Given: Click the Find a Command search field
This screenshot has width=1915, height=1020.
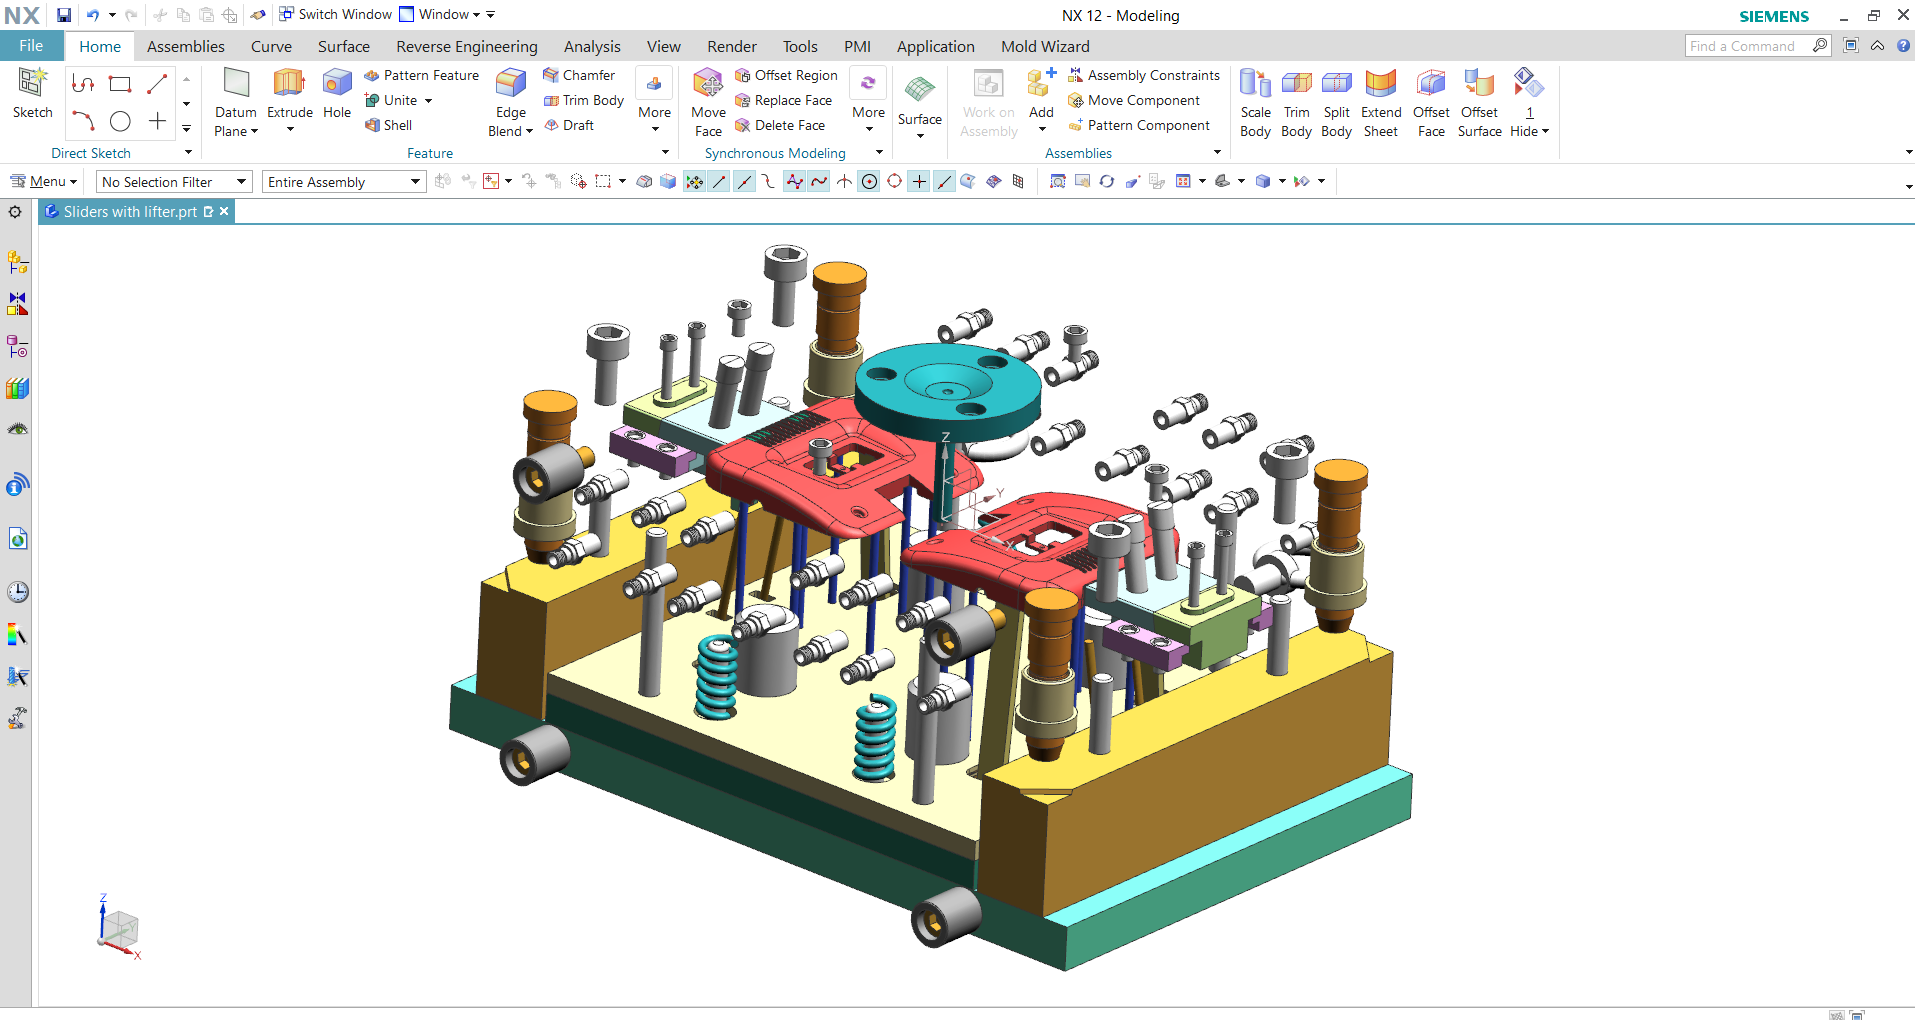Looking at the screenshot, I should click(1749, 46).
